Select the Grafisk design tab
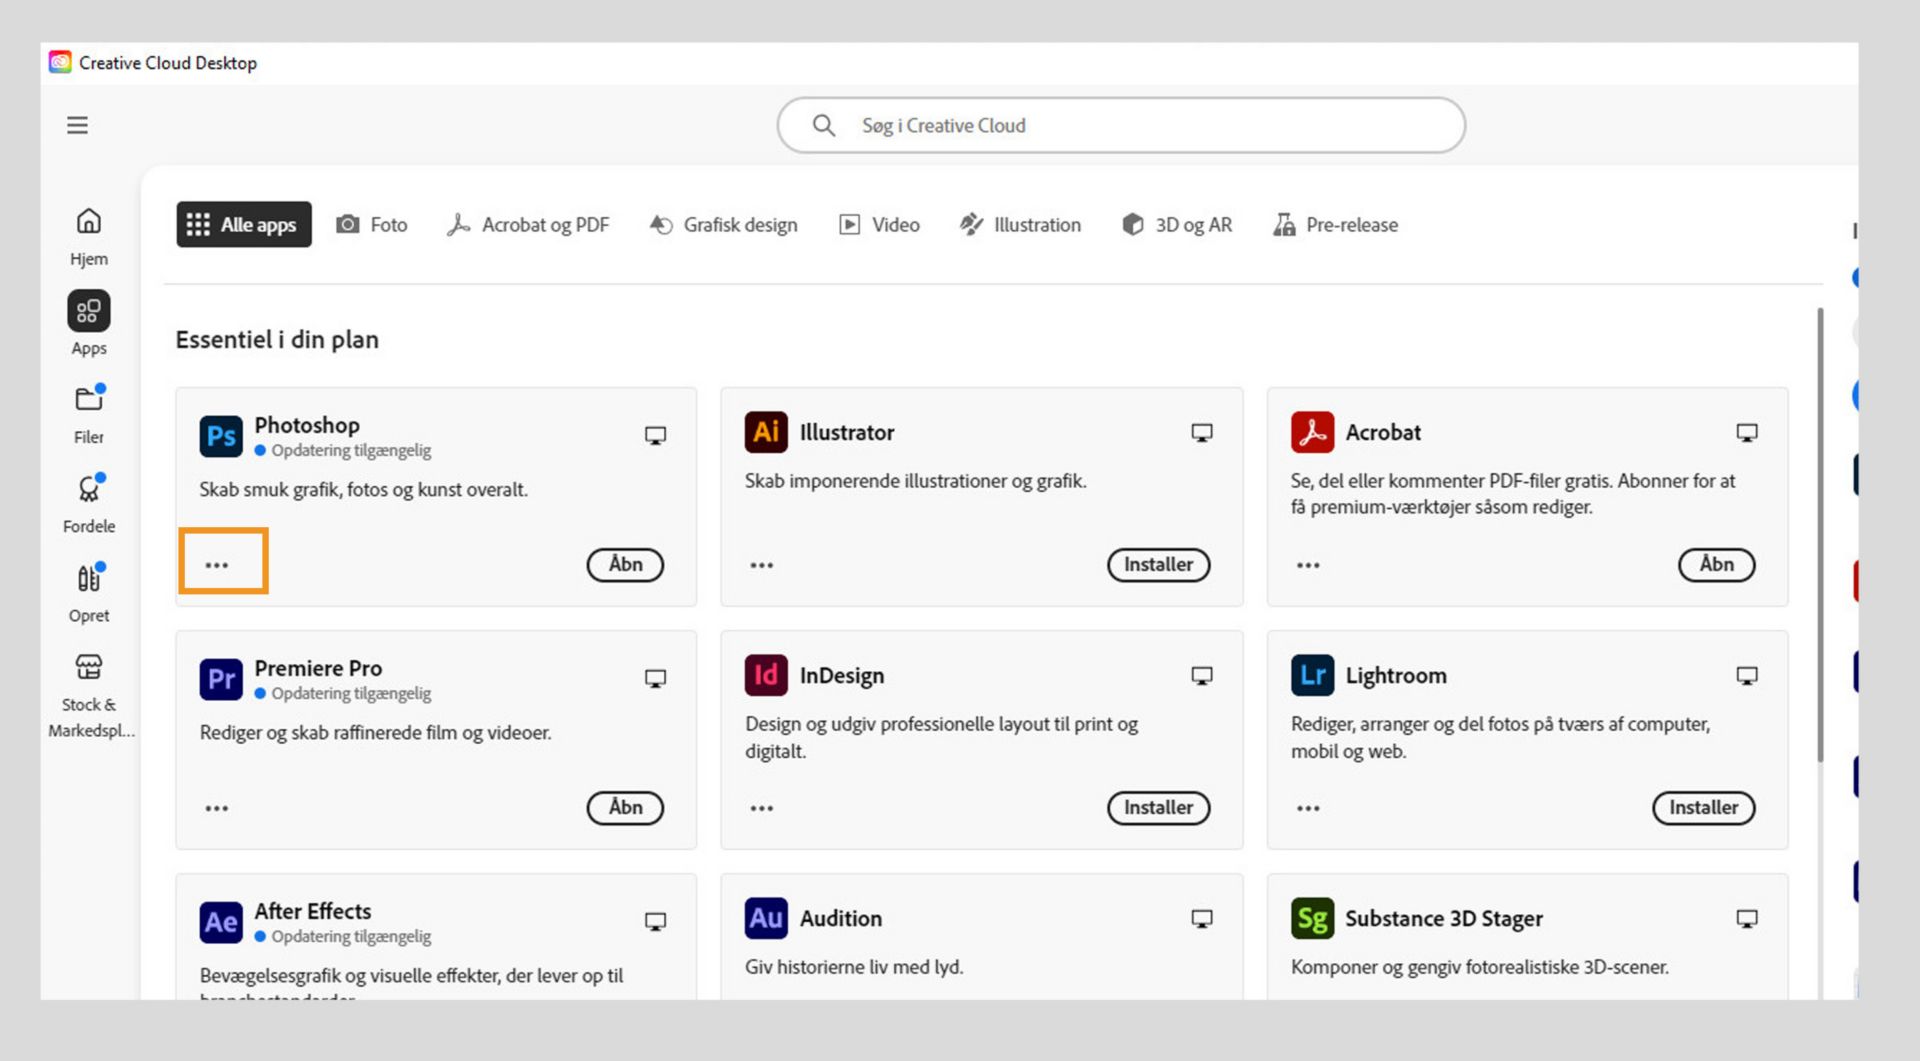Screen dimensions: 1920x1061 point(723,225)
